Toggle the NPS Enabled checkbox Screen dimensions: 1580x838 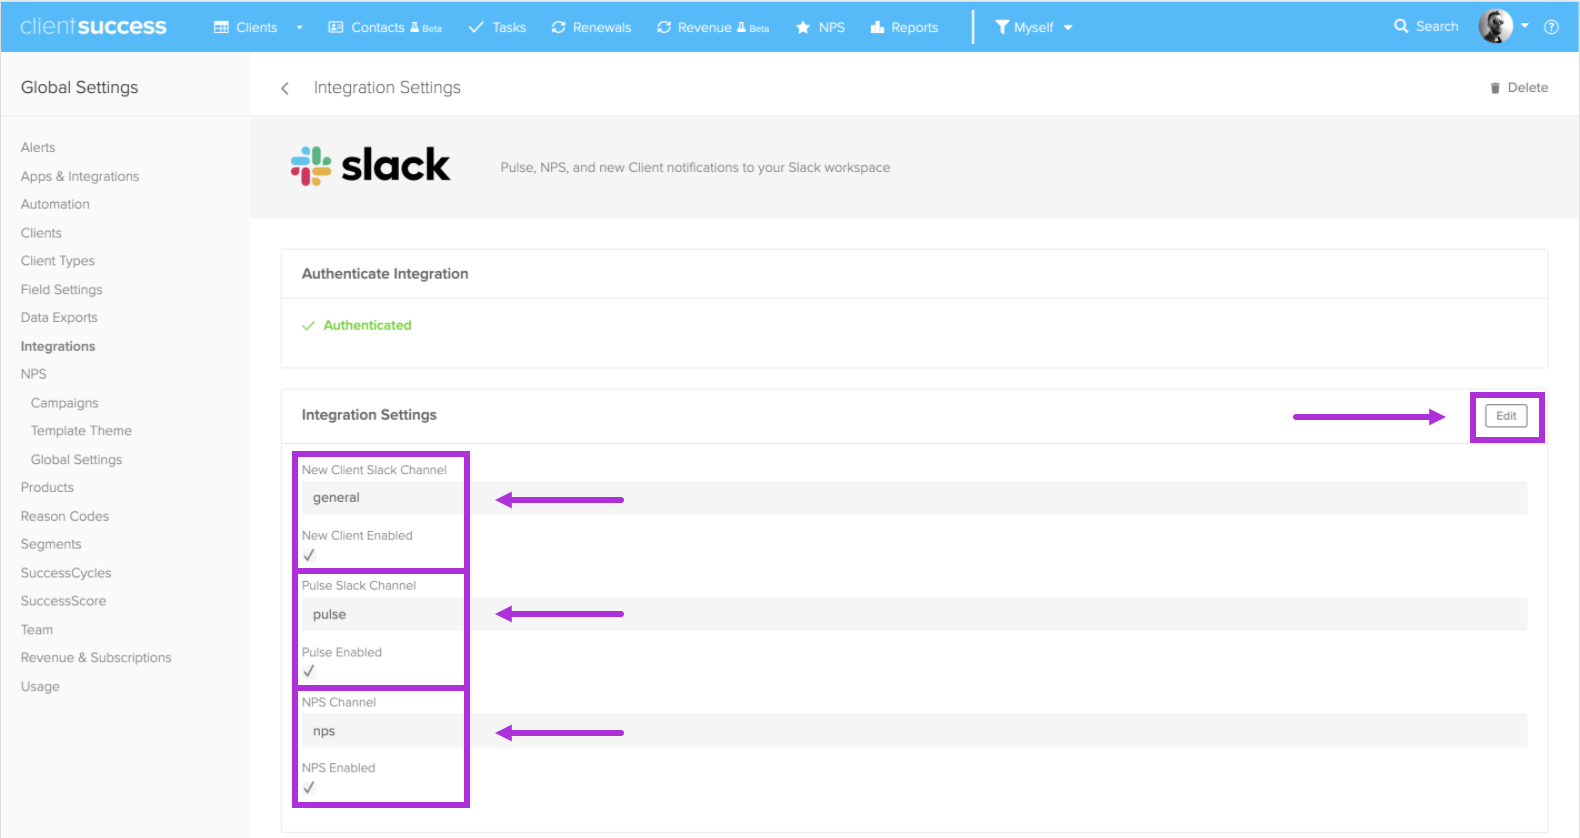click(x=309, y=788)
